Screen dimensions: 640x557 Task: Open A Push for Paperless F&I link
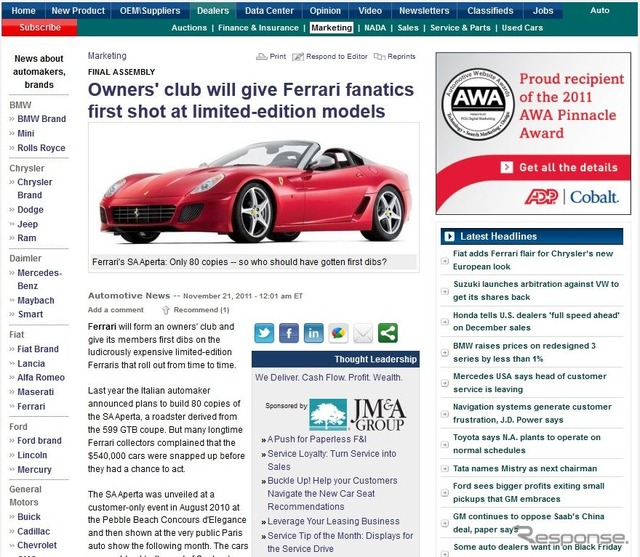317,439
